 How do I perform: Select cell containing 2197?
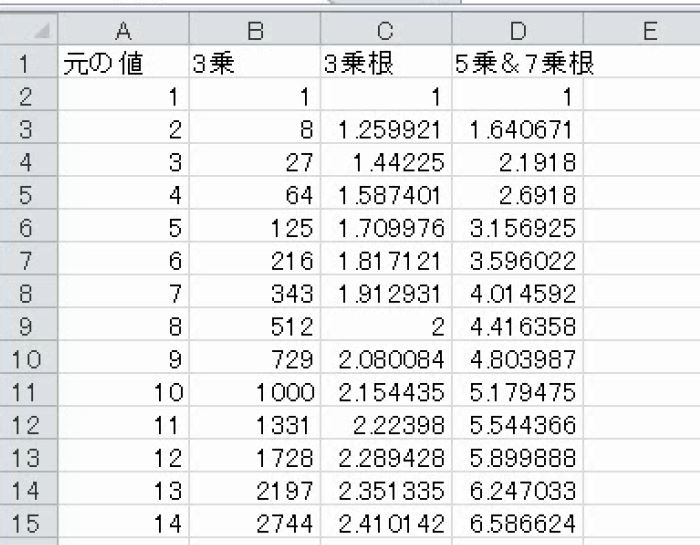(254, 488)
